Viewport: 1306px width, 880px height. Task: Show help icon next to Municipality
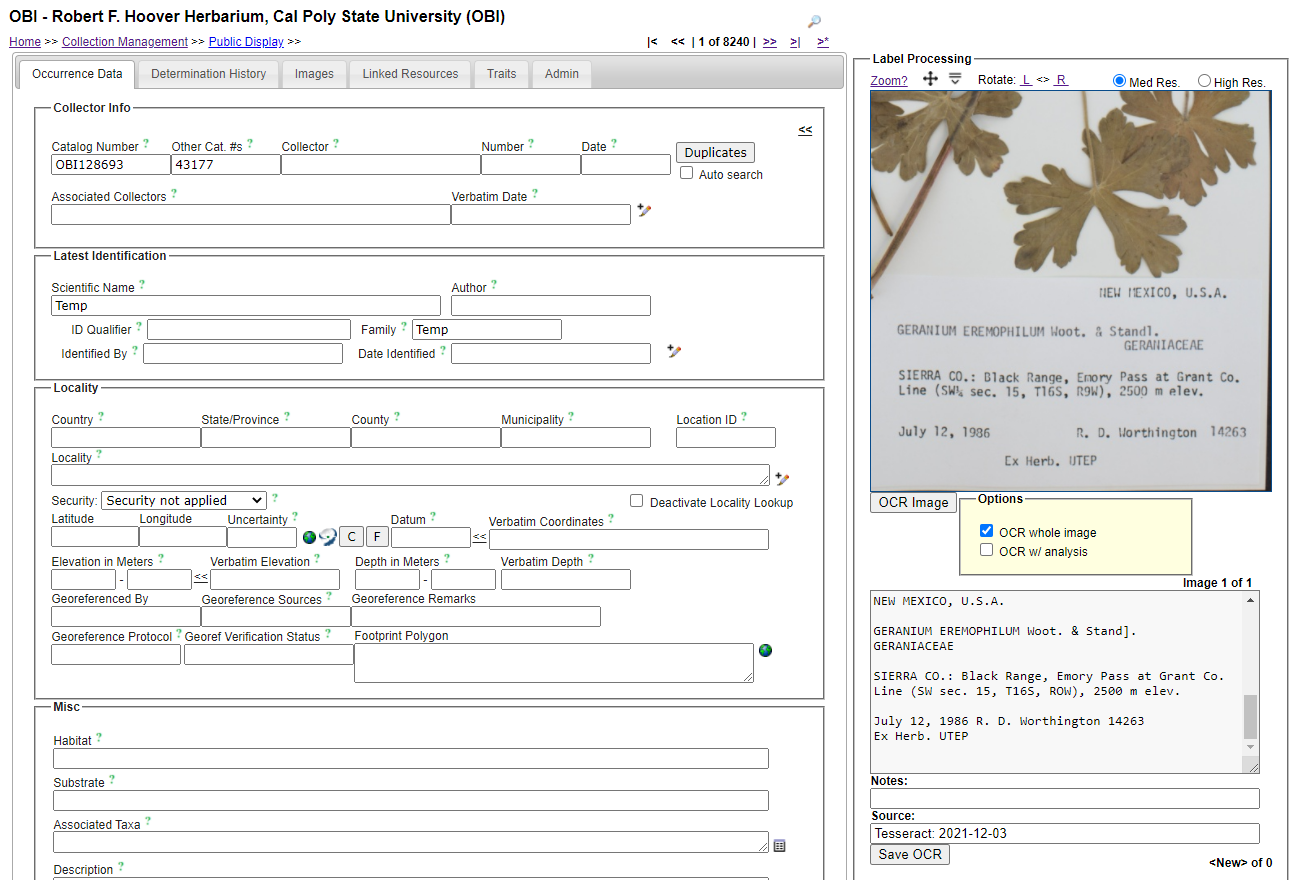point(571,417)
